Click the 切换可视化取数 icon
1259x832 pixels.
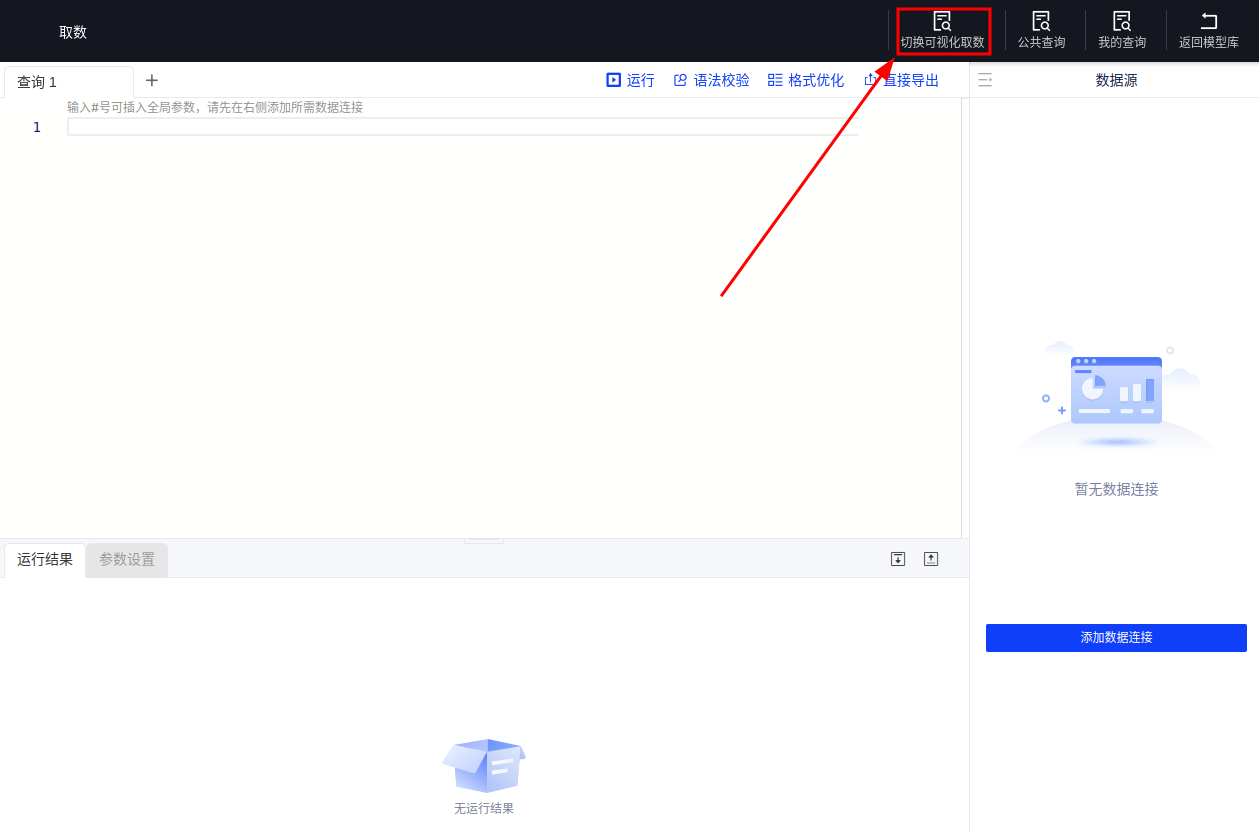coord(942,21)
